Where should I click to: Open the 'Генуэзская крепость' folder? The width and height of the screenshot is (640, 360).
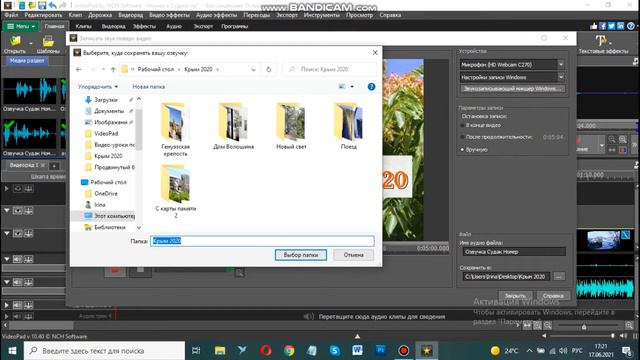[x=175, y=129]
